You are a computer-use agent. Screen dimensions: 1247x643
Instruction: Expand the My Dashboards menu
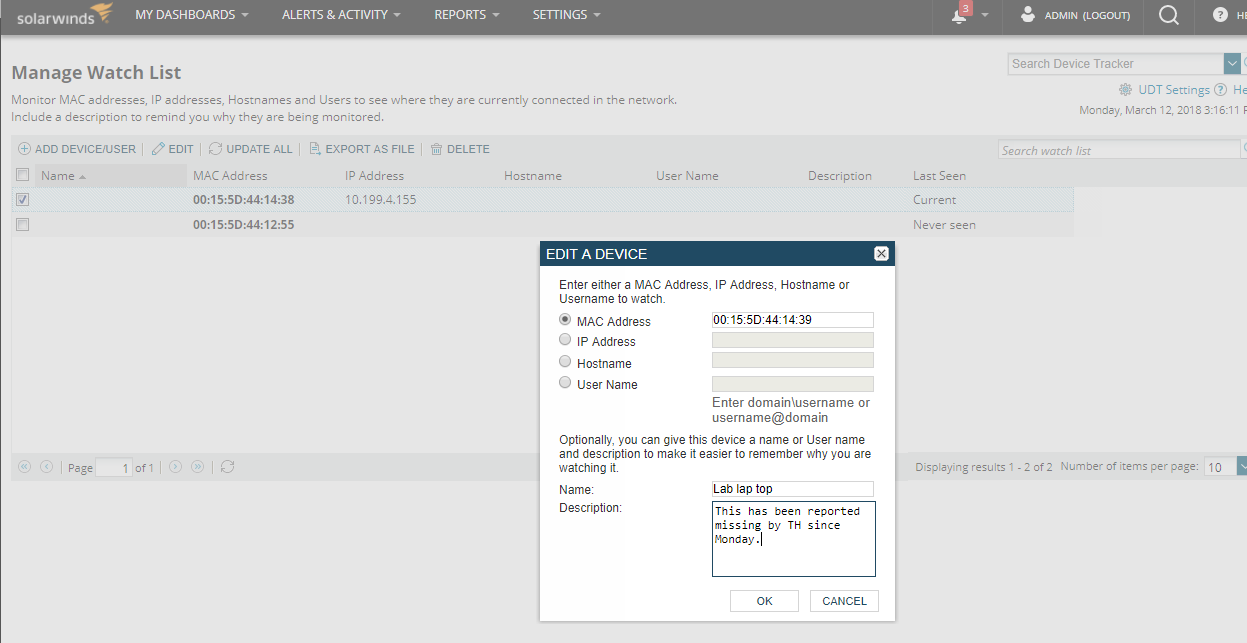click(192, 15)
